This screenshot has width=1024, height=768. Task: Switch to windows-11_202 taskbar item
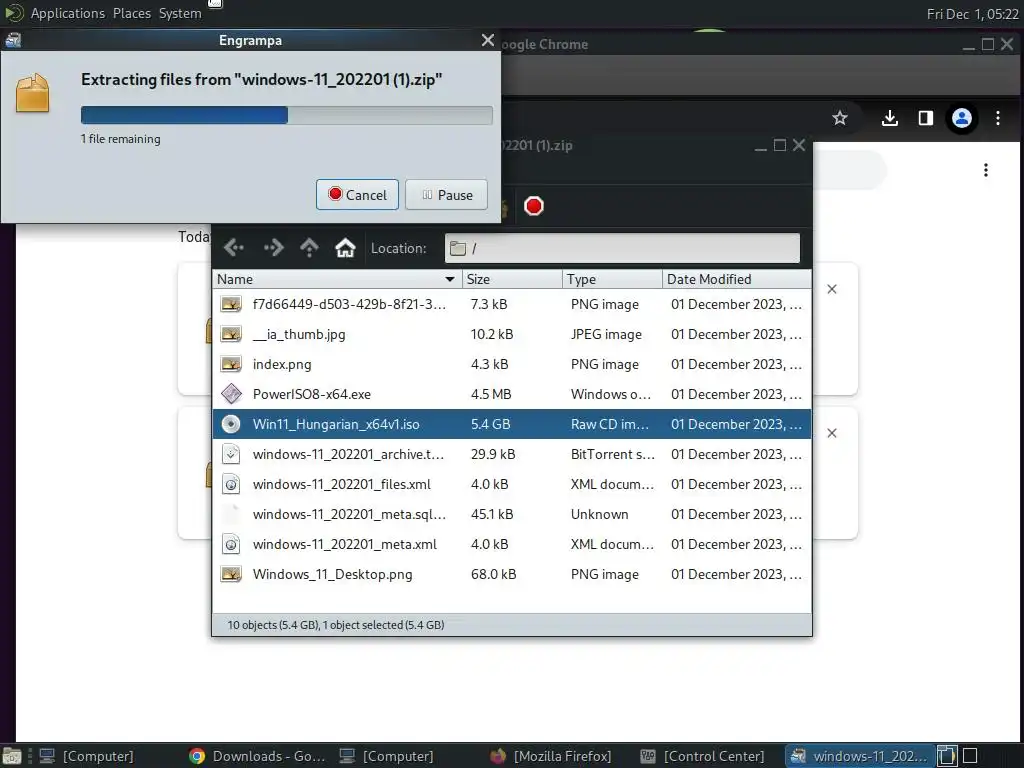859,756
